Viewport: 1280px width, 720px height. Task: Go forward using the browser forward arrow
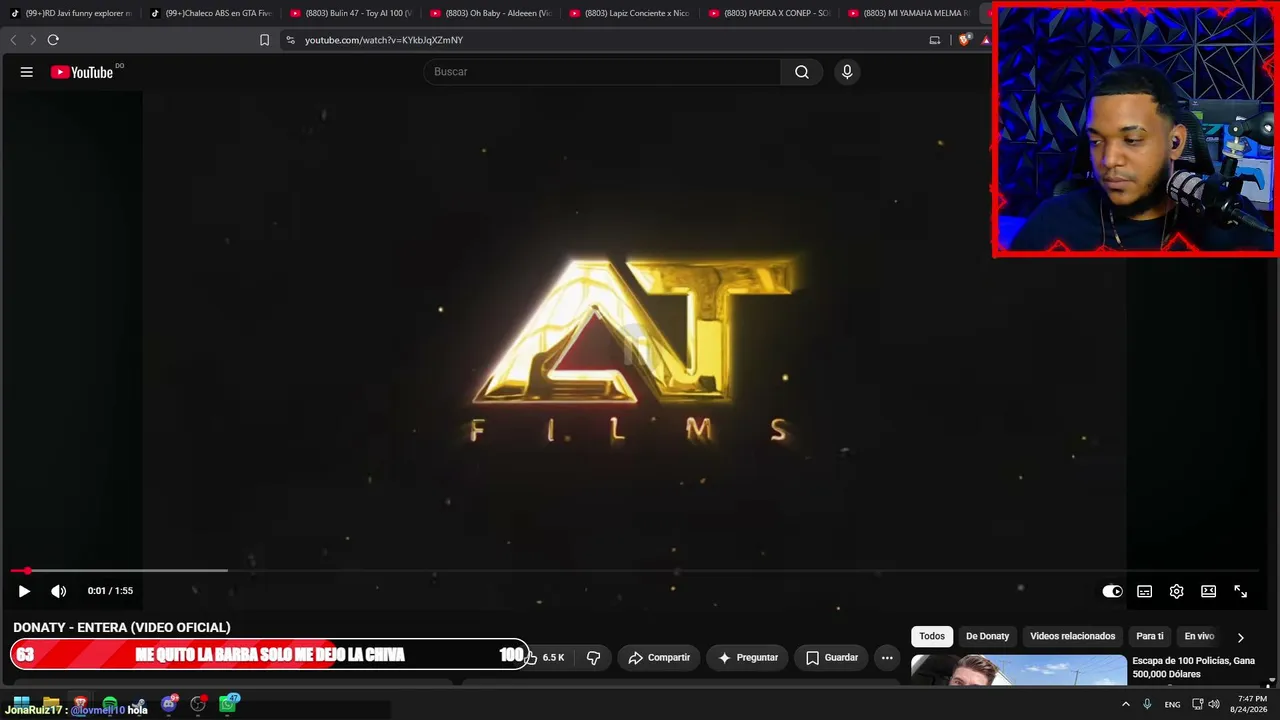click(33, 40)
